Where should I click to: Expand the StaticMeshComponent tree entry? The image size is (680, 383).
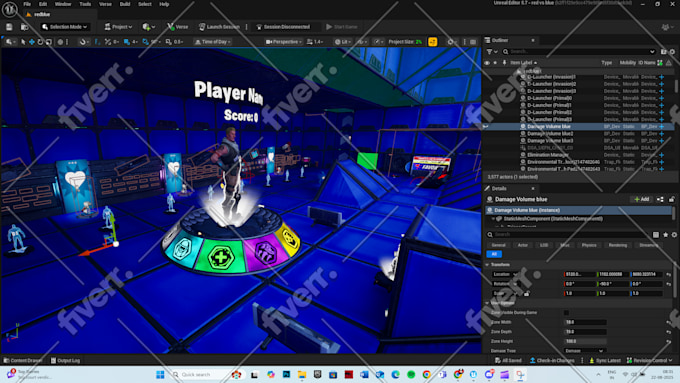click(x=493, y=219)
